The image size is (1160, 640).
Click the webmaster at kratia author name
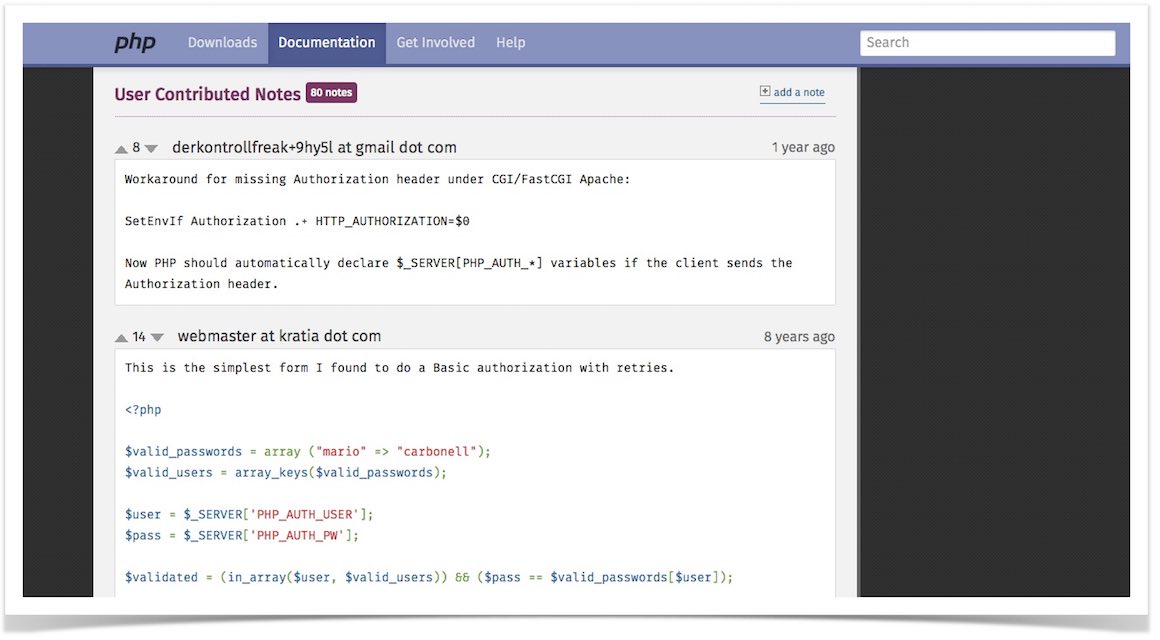(x=279, y=336)
